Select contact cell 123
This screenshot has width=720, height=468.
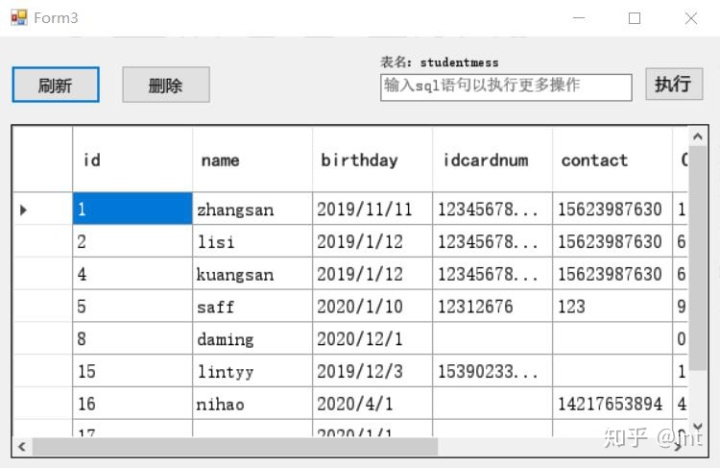[612, 306]
